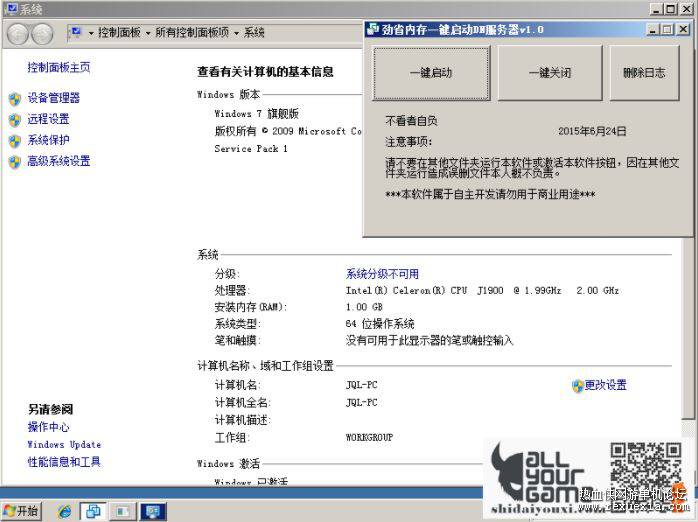This screenshot has height=522, width=698.
Task: Open 操作中心 link
Action: (x=49, y=427)
